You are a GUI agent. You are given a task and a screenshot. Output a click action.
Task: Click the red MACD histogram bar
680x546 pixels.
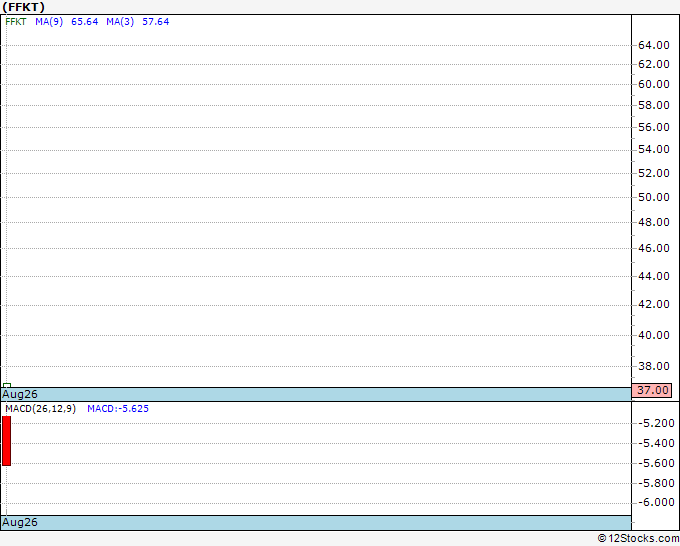click(x=7, y=441)
